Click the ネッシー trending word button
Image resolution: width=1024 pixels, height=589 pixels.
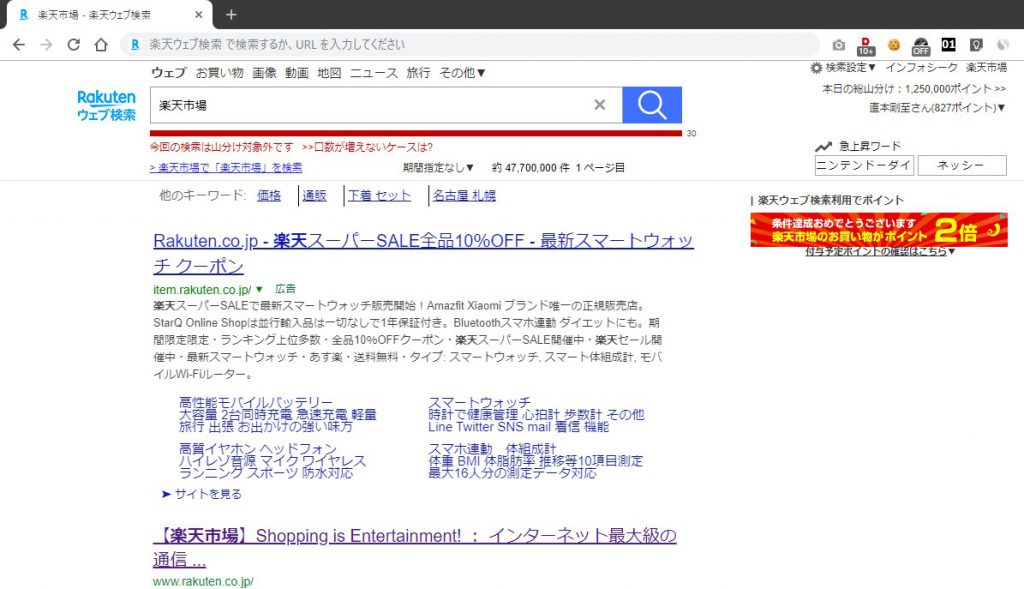coord(962,165)
